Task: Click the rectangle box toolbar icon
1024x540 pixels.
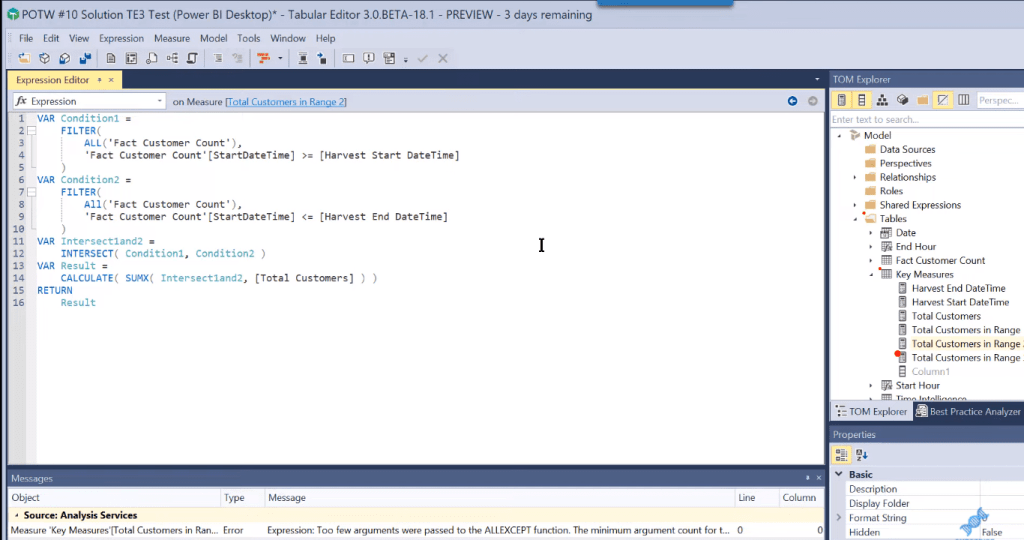Action: (x=349, y=59)
